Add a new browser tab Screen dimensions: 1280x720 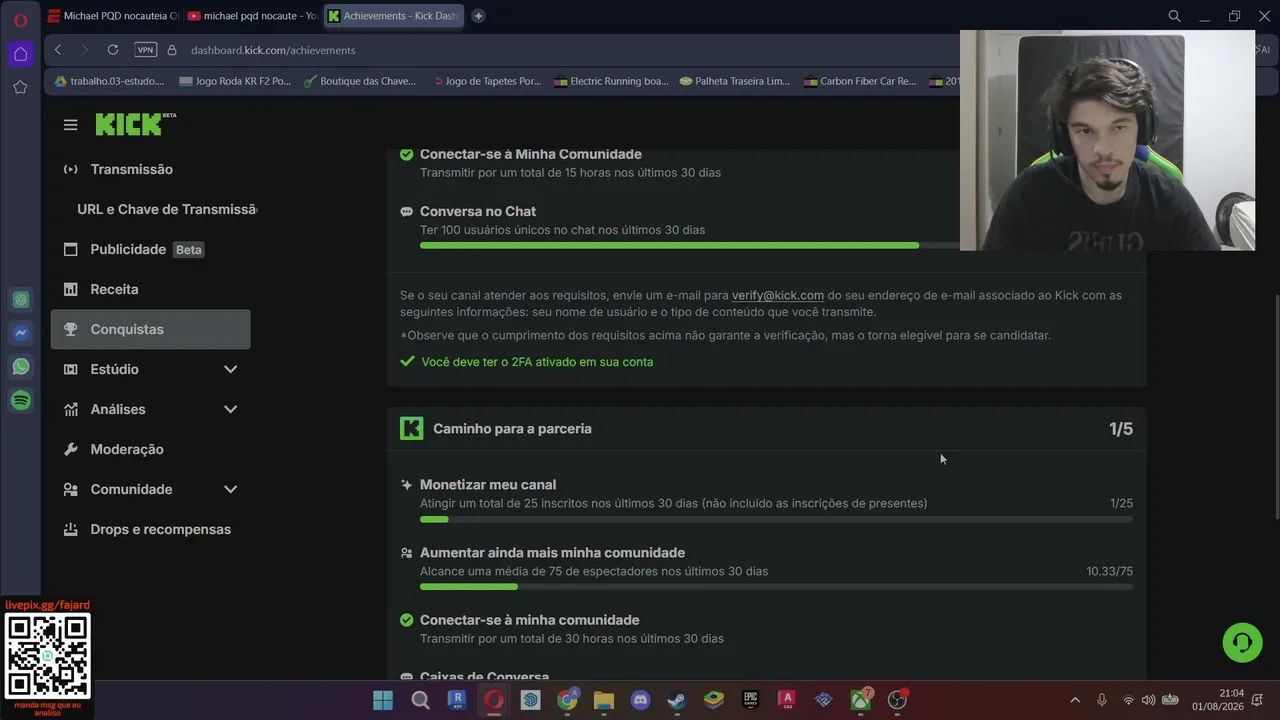(478, 16)
